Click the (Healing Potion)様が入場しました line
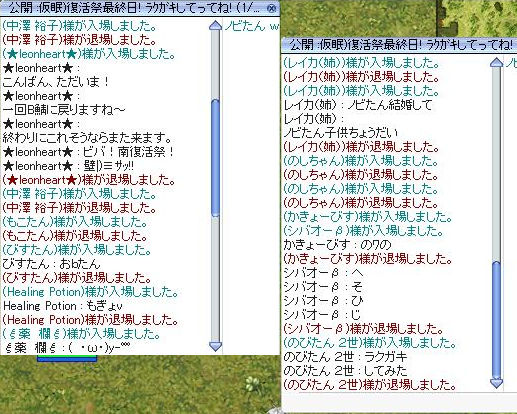The height and width of the screenshot is (414, 517). (x=90, y=292)
